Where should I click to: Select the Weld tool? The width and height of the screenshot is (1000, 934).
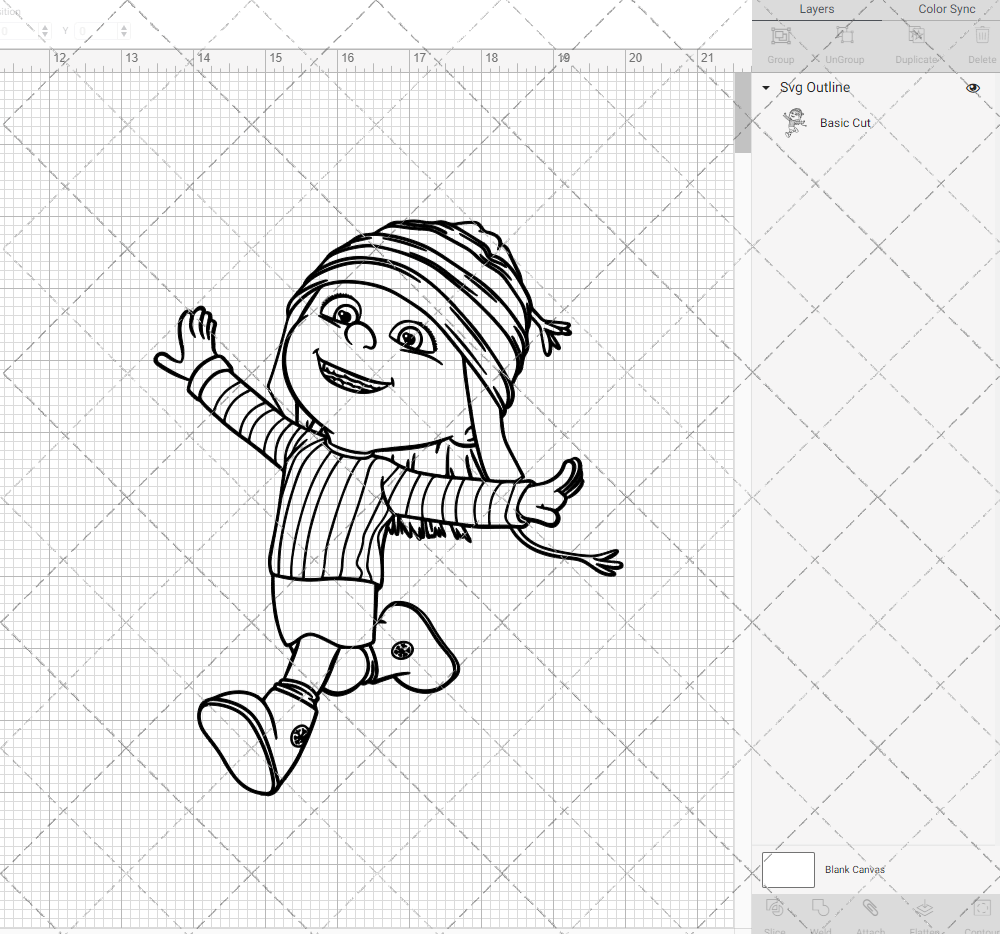(821, 910)
